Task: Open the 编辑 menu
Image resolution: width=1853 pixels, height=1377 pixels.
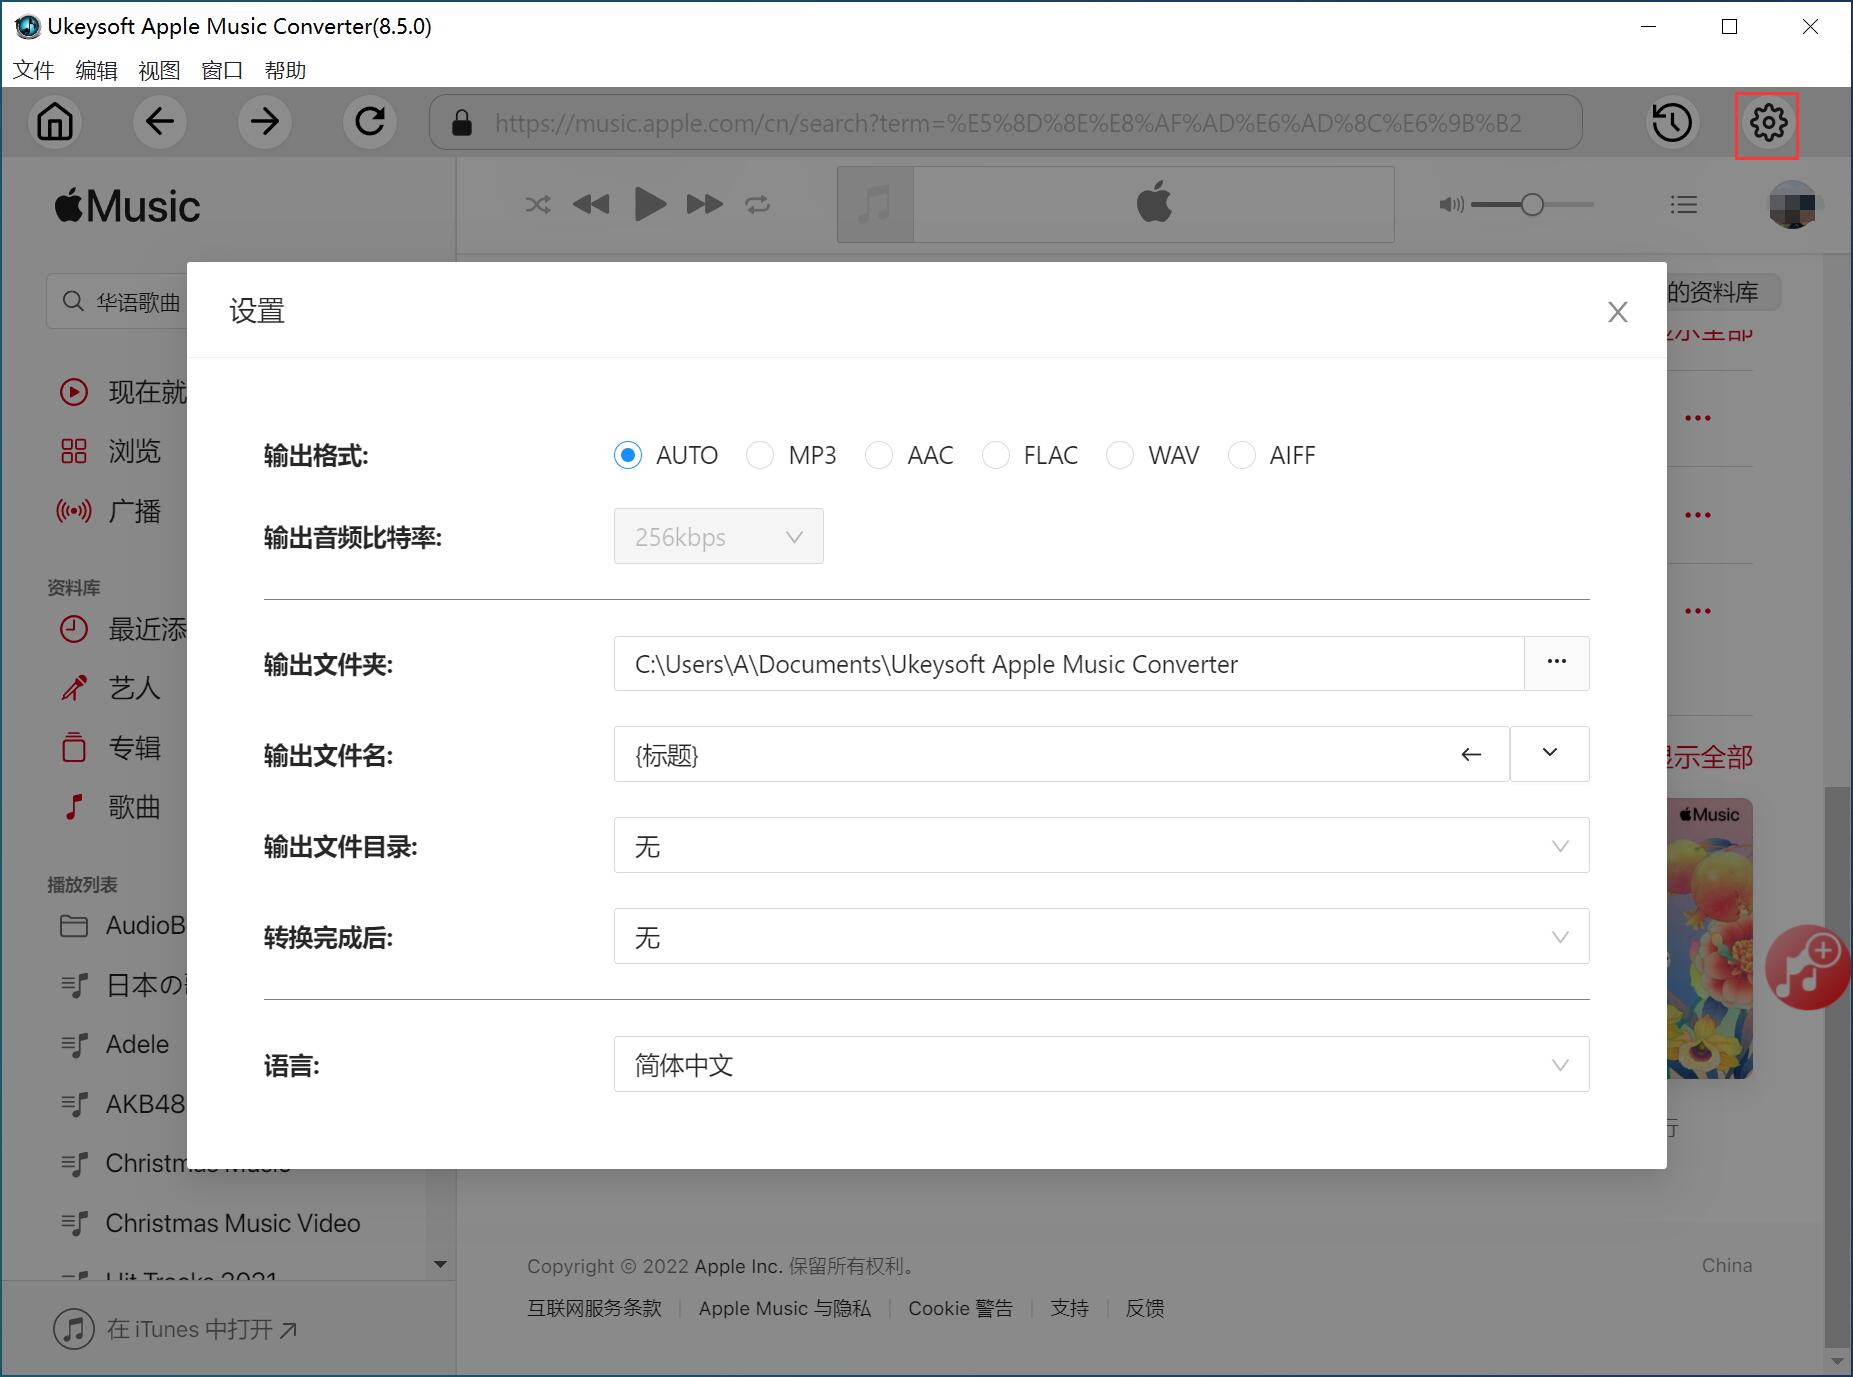Action: coord(96,71)
